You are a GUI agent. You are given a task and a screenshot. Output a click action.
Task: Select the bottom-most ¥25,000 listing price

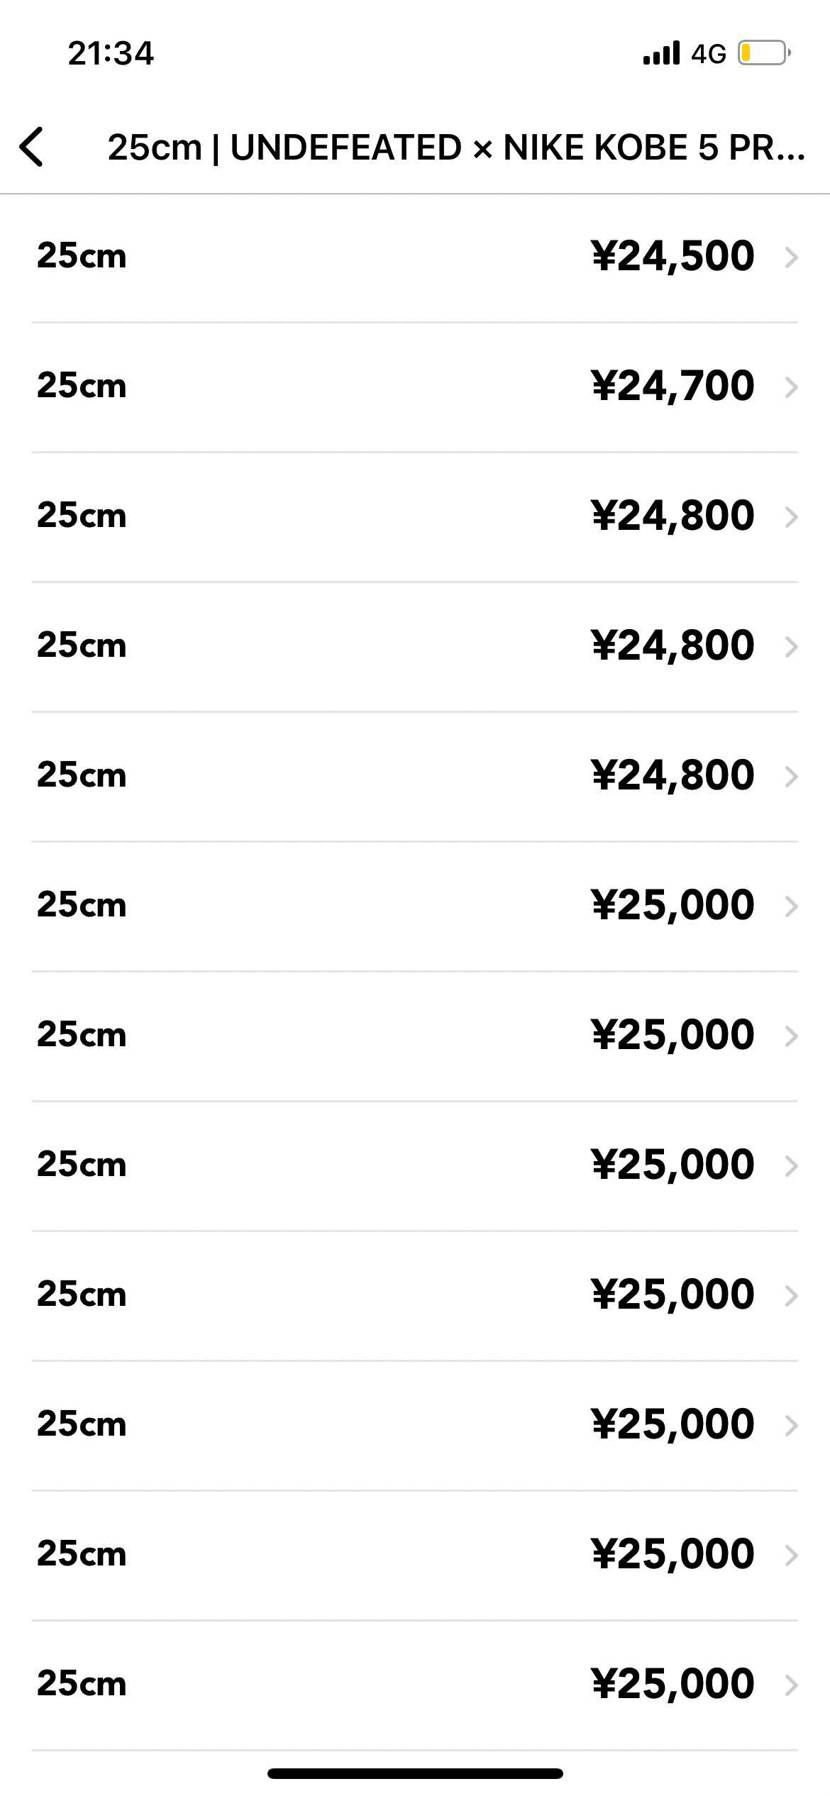click(x=672, y=1684)
